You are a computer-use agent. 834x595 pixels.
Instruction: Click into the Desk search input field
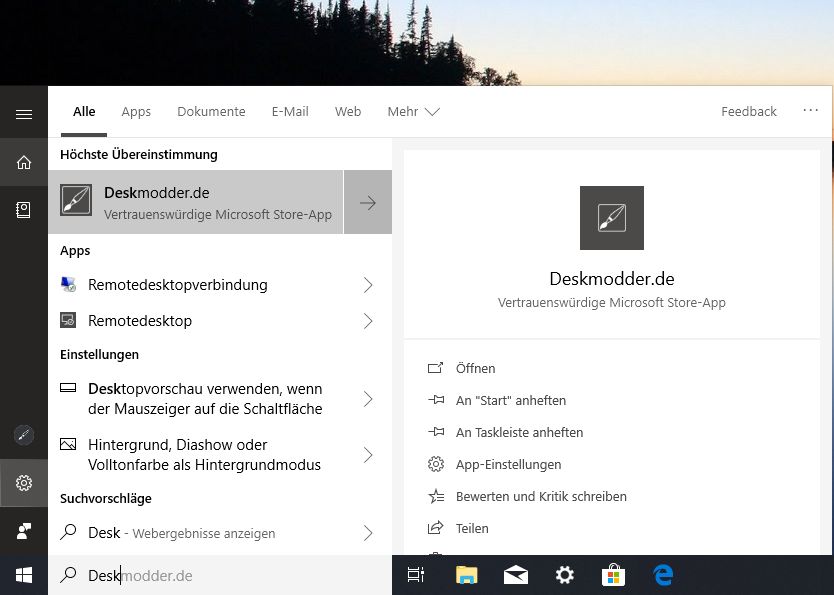(220, 575)
